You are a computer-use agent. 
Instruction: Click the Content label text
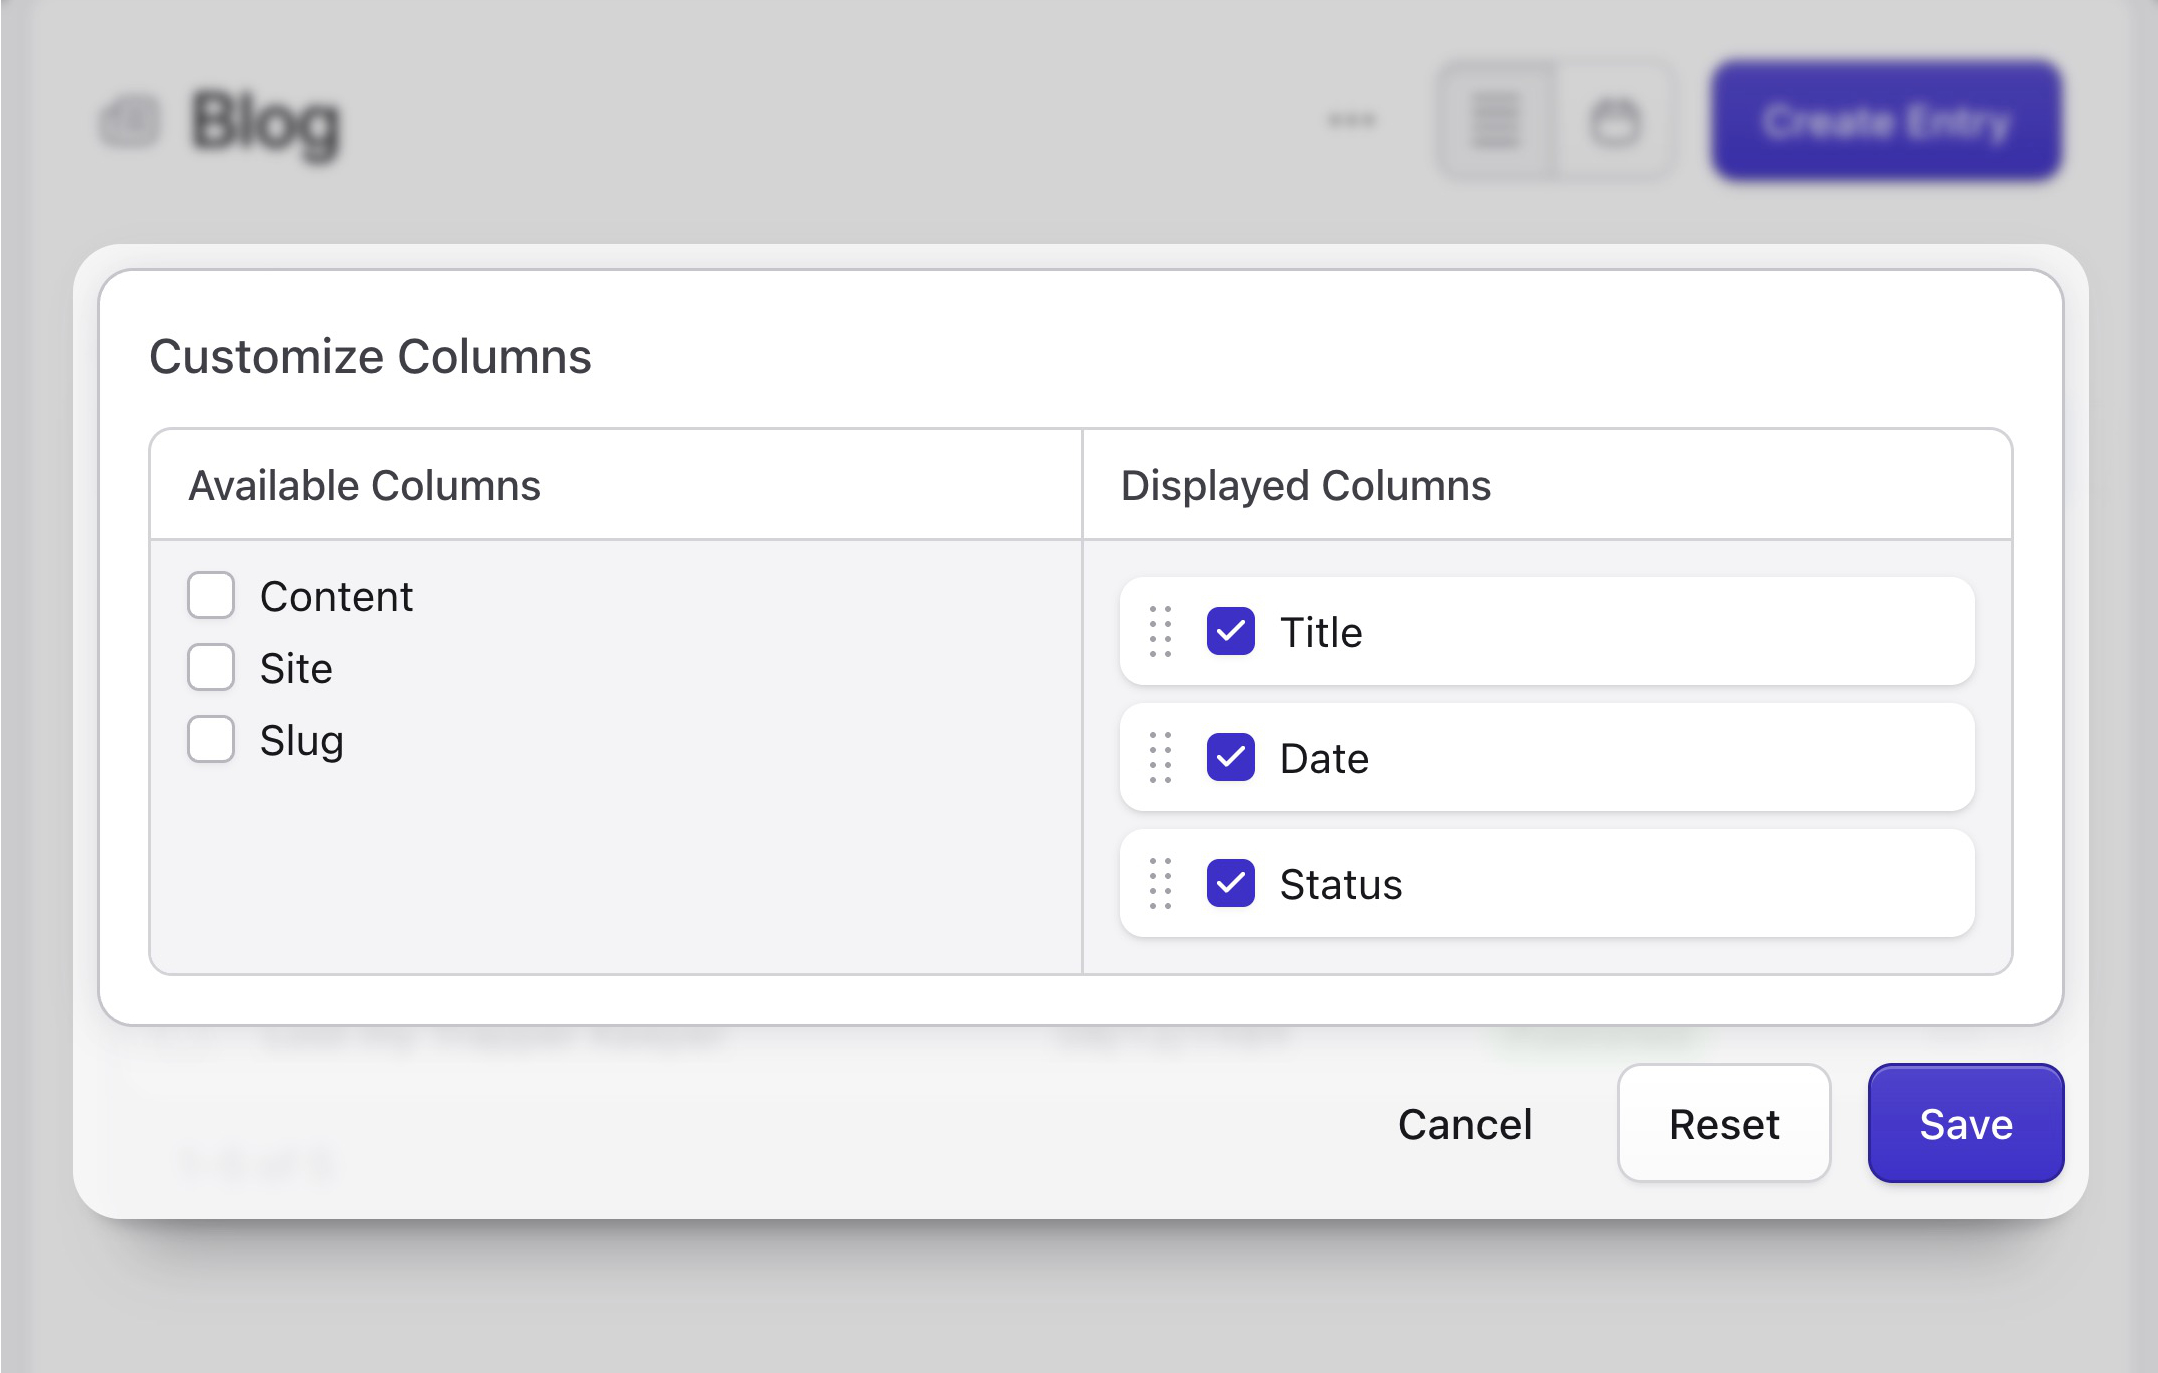(x=336, y=596)
